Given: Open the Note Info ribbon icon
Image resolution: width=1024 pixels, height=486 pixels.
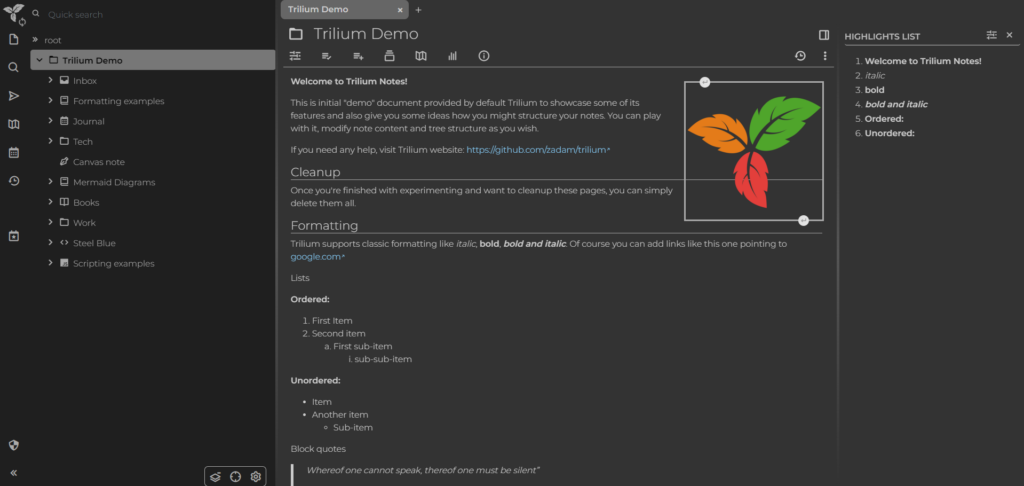Looking at the screenshot, I should click(x=484, y=56).
